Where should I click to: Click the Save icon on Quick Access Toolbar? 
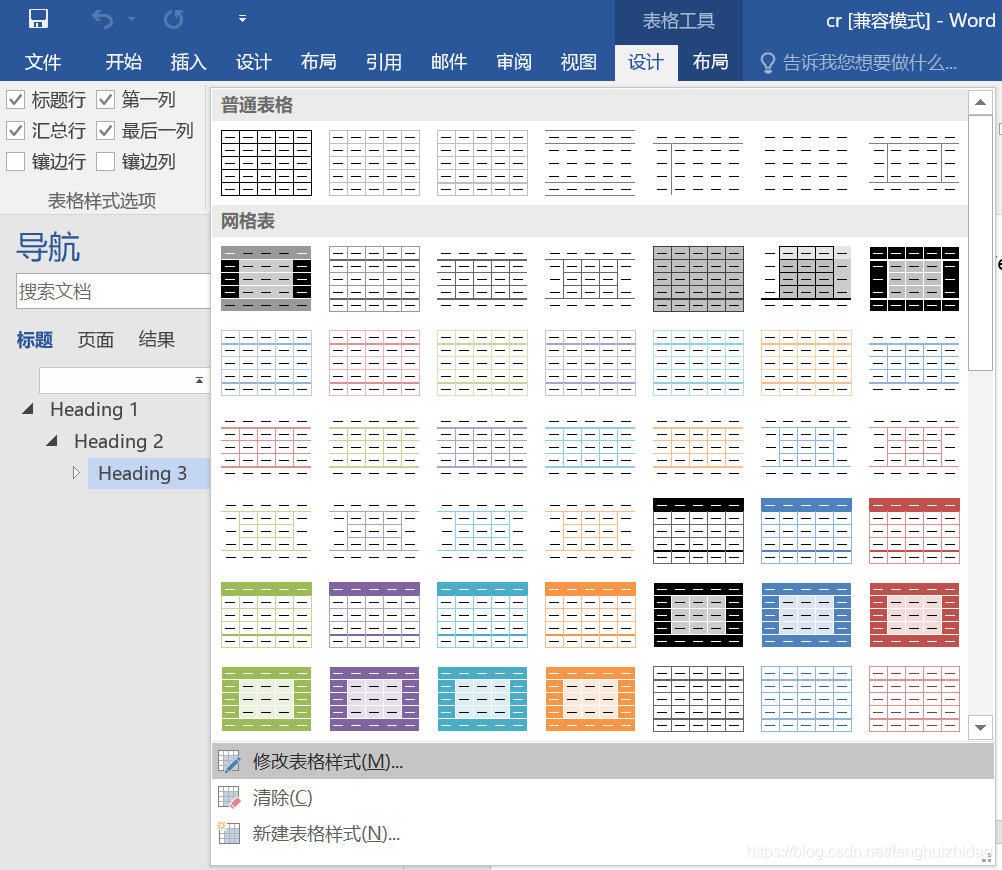tap(38, 17)
